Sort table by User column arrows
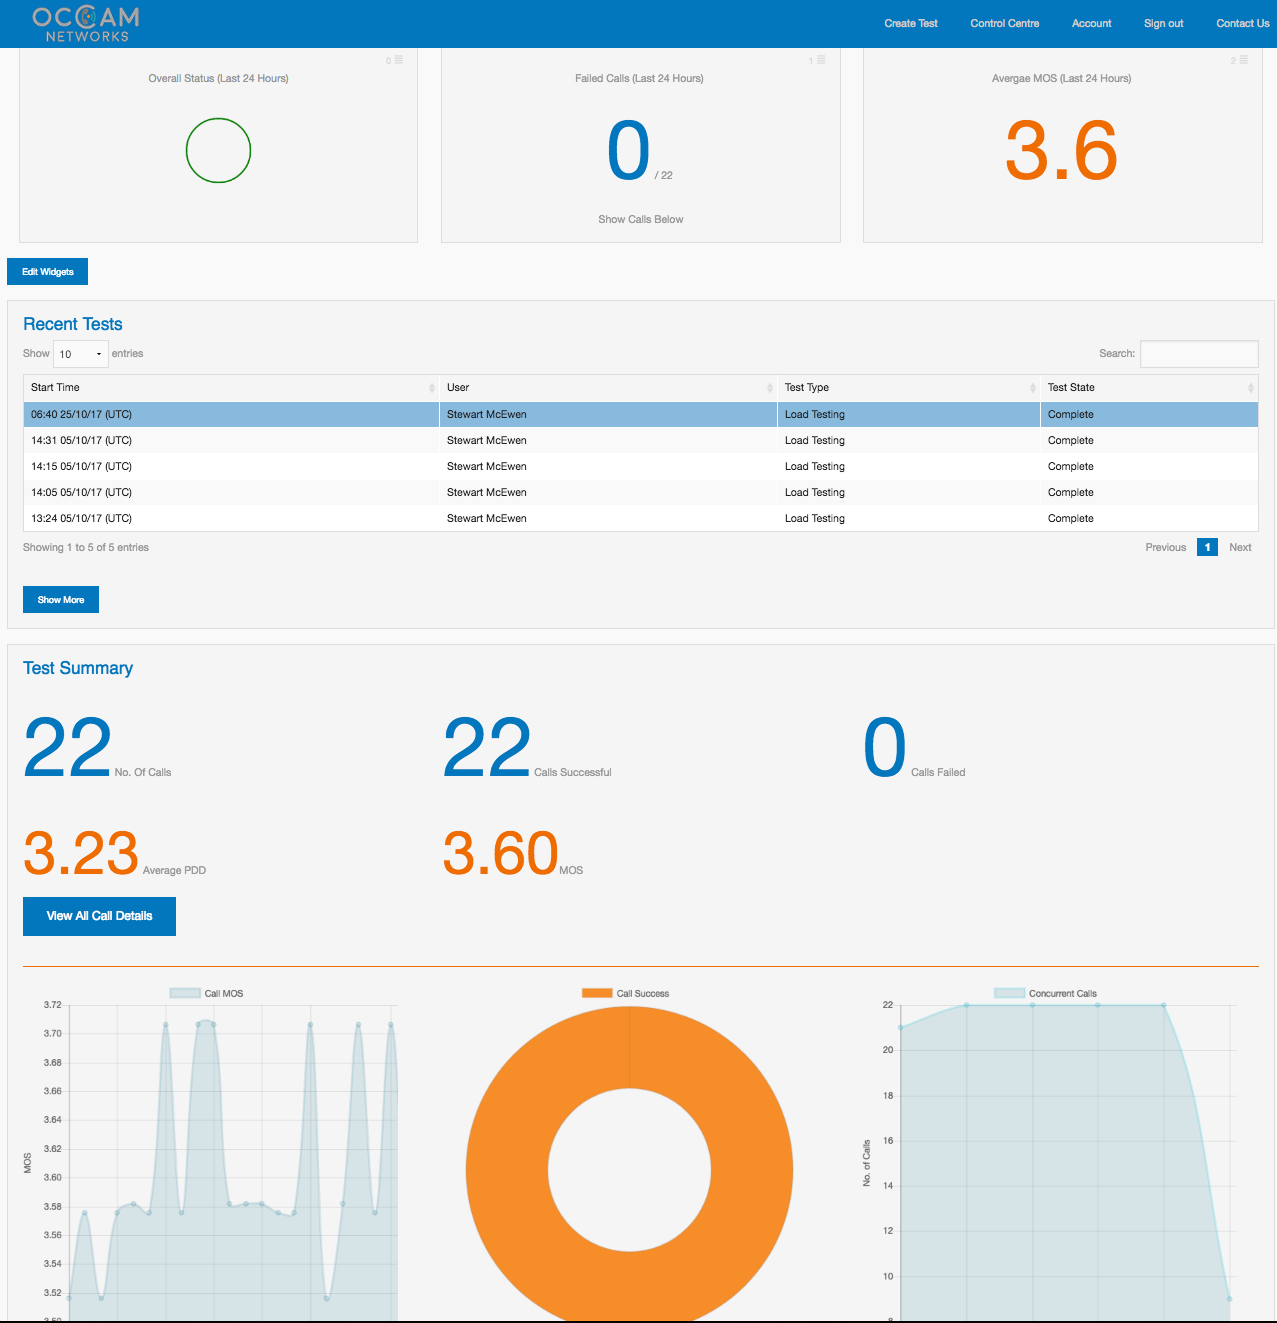The height and width of the screenshot is (1323, 1277). pos(770,387)
